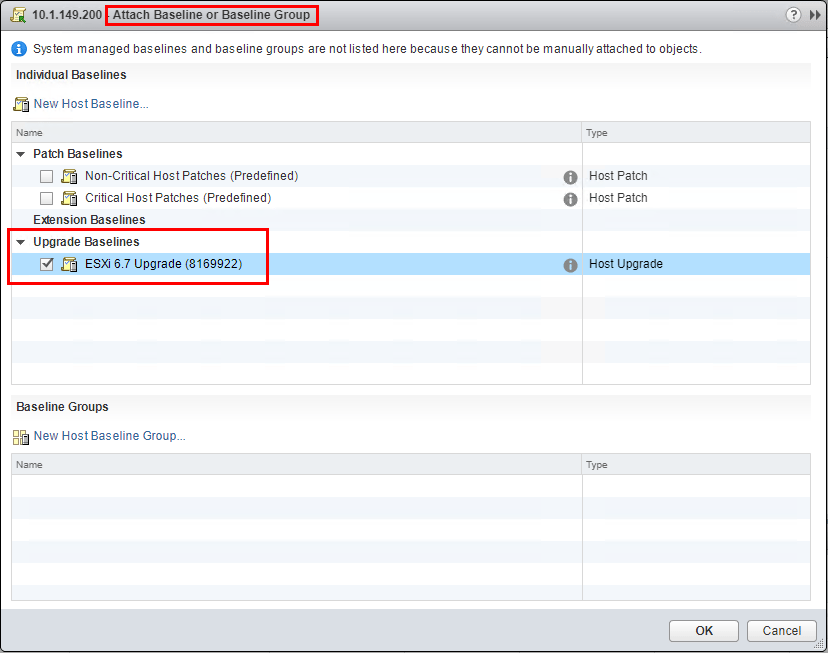Click the ESXi 6.7 Upgrade baseline icon
828x653 pixels.
[69, 264]
